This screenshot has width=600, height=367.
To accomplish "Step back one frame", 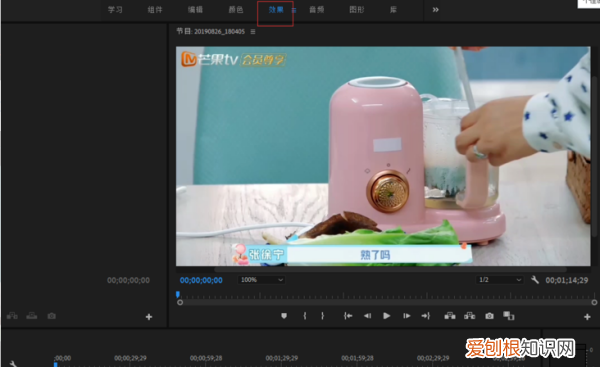I will [367, 316].
